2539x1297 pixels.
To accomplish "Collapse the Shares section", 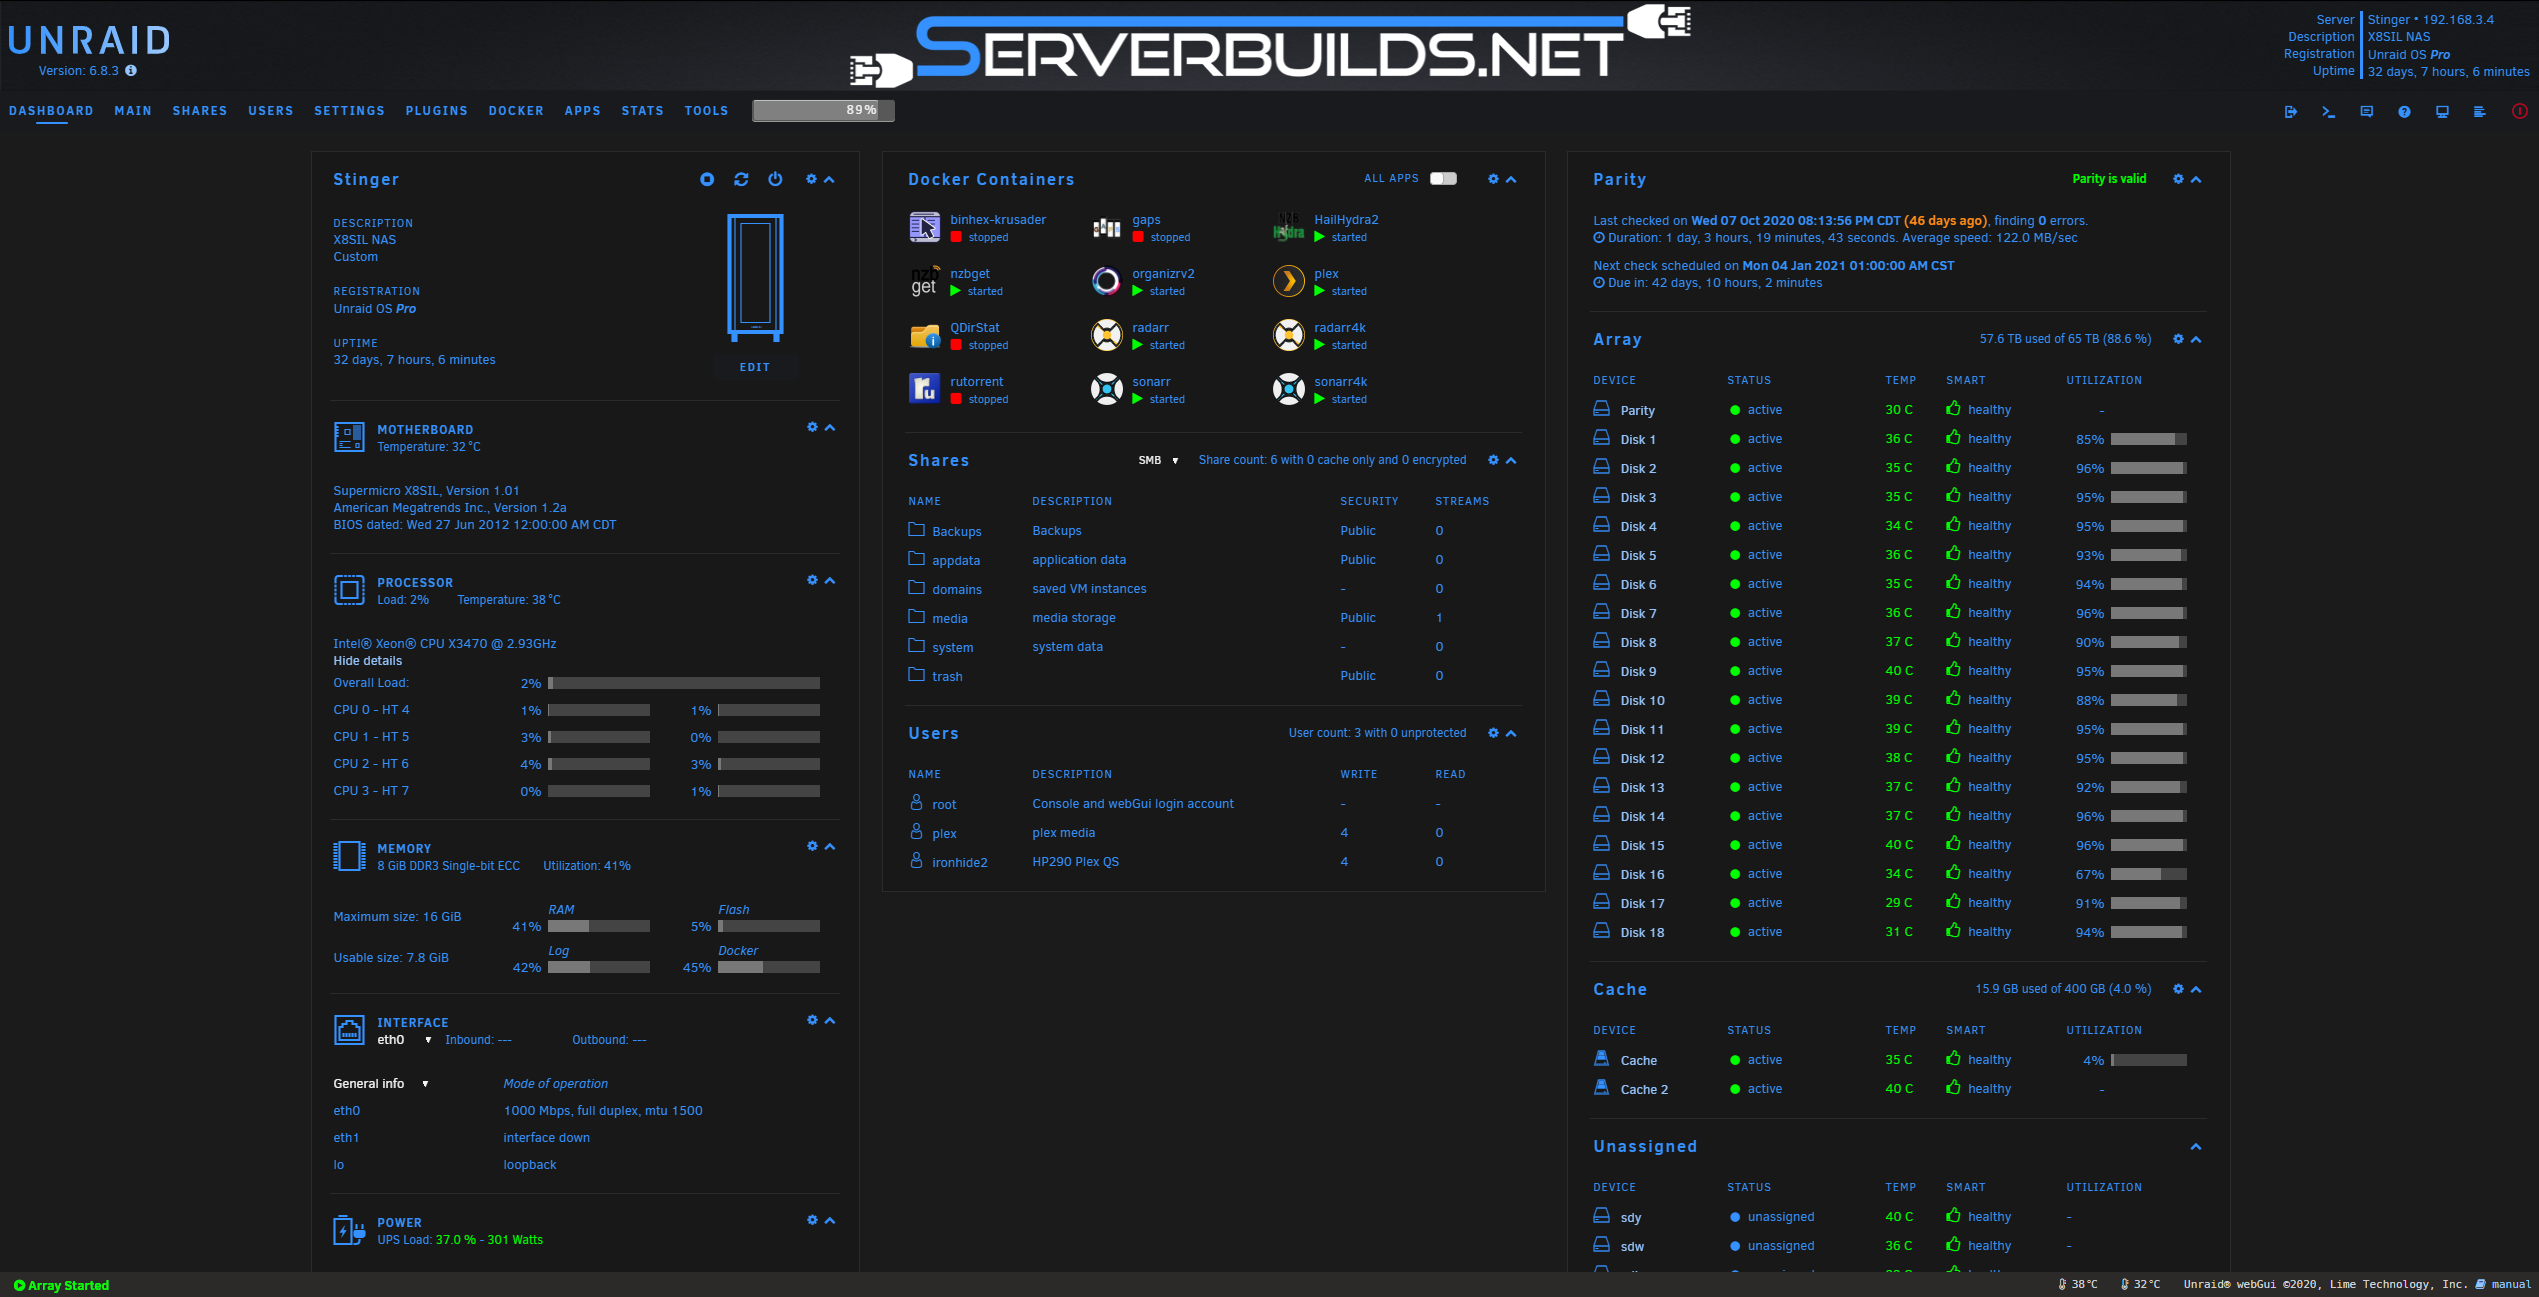I will coord(1511,460).
